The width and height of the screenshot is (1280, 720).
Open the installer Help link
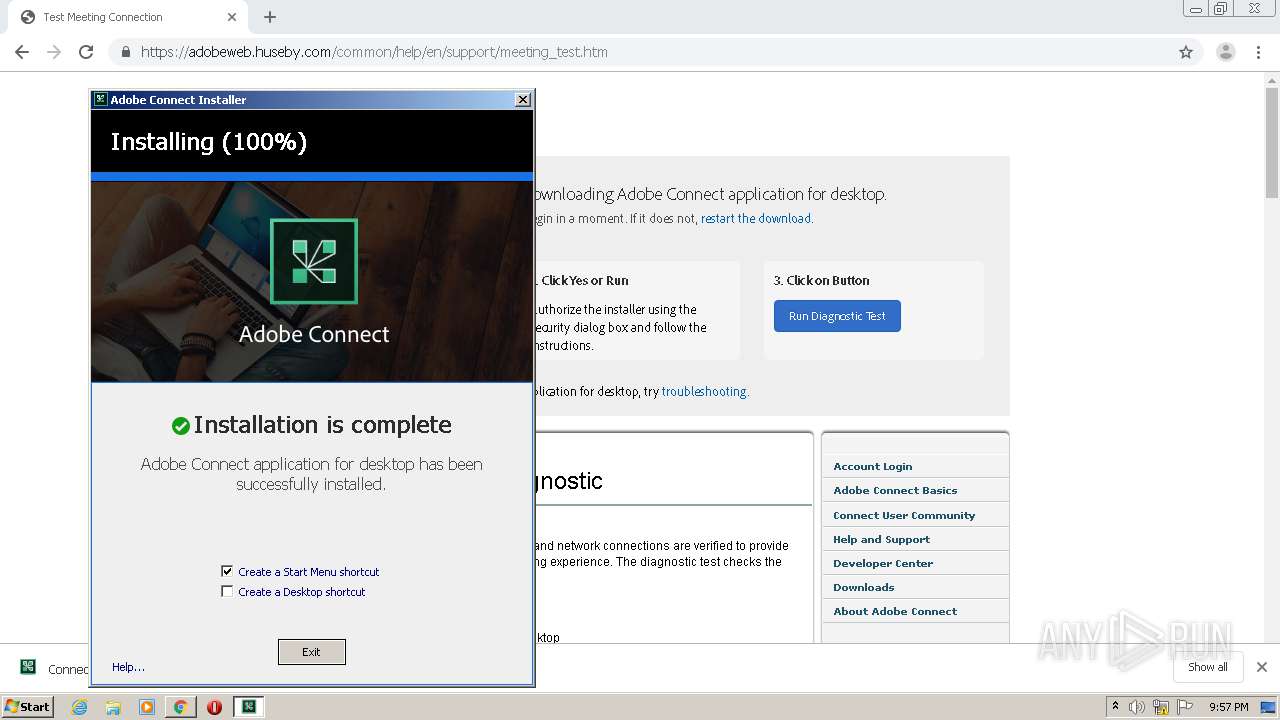[x=128, y=667]
